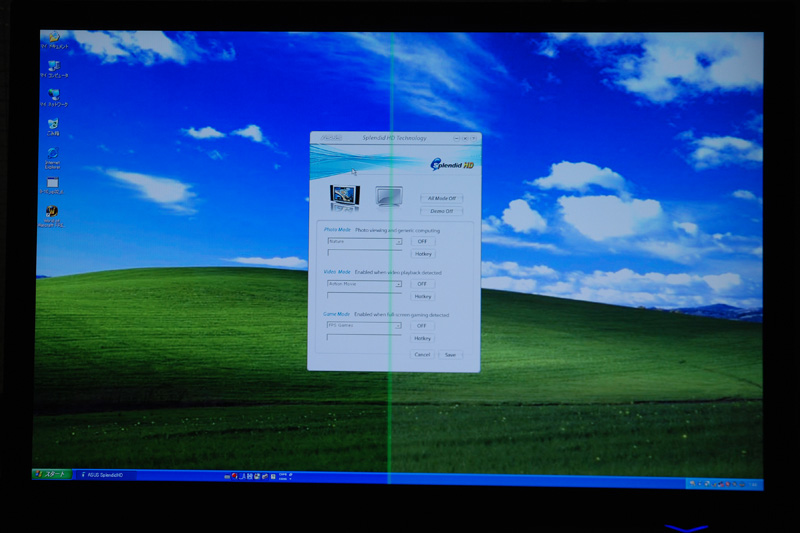The height and width of the screenshot is (533, 800).
Task: Open the Video Mode Action Movie dropdown
Action: [364, 284]
